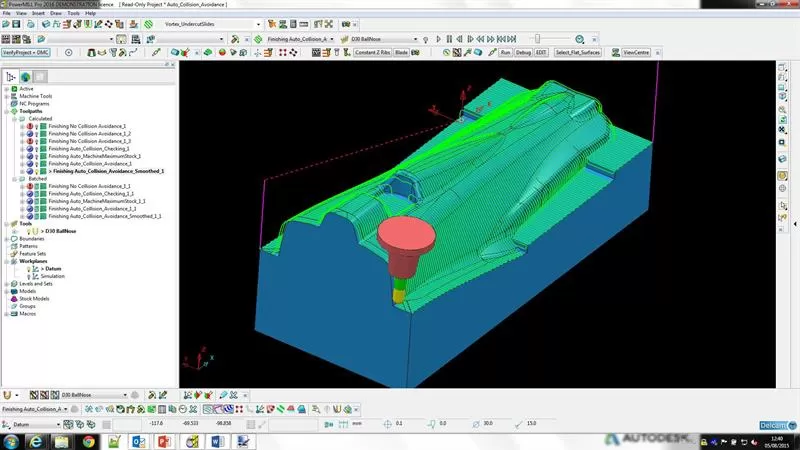
Task: Click the simulation speed slider handle
Action: (537, 39)
